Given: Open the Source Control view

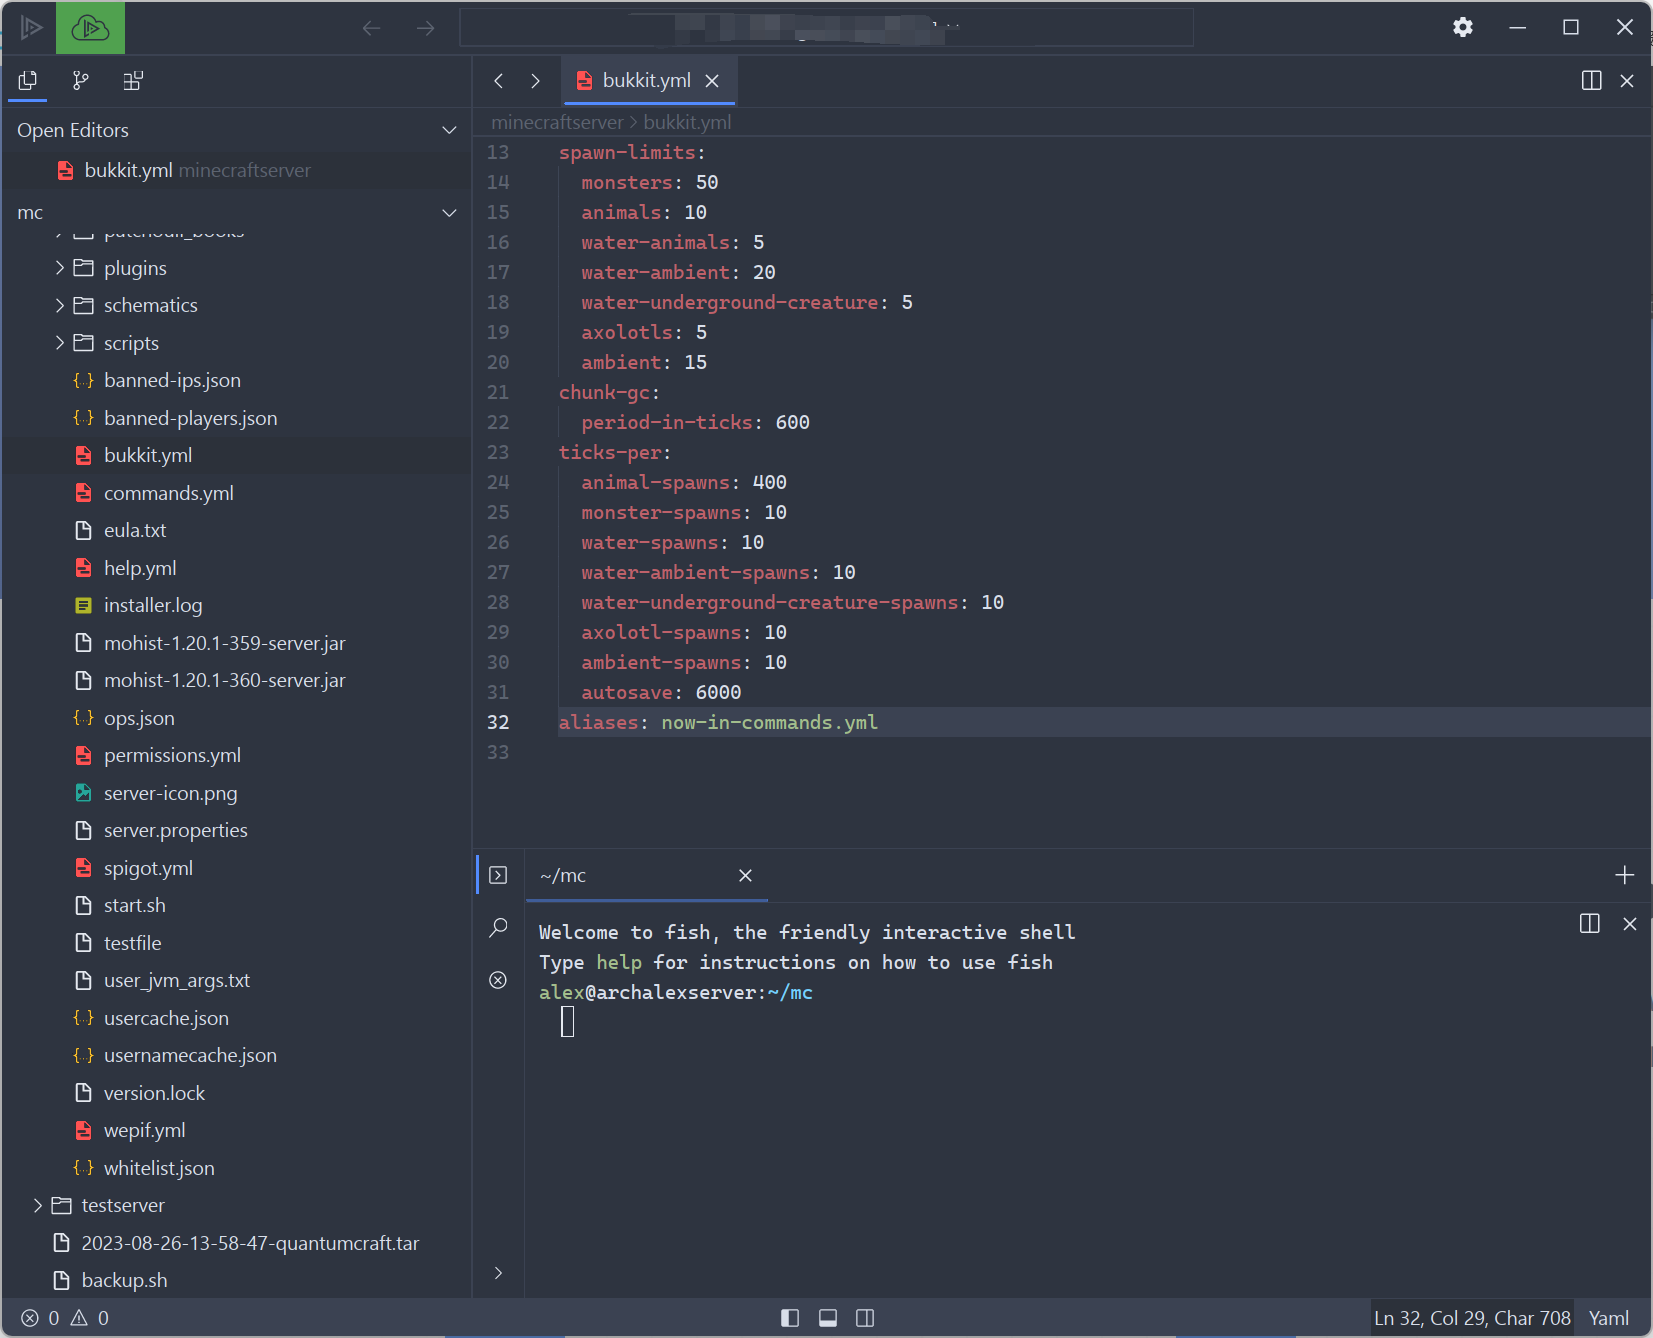Looking at the screenshot, I should pyautogui.click(x=80, y=81).
